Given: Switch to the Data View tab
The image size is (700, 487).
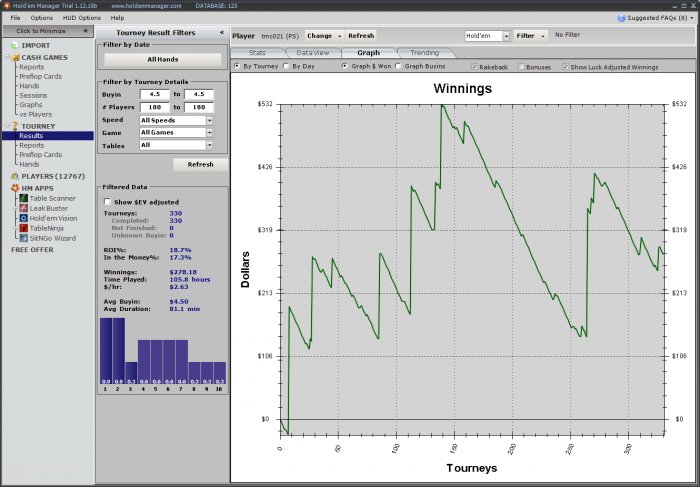Looking at the screenshot, I should (312, 52).
